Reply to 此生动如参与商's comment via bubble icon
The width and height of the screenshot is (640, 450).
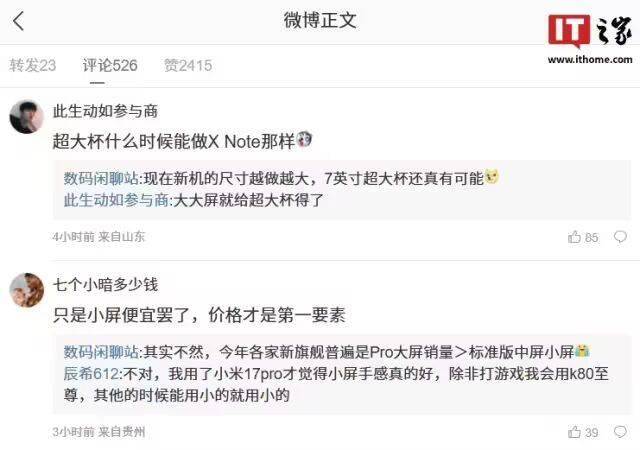620,237
